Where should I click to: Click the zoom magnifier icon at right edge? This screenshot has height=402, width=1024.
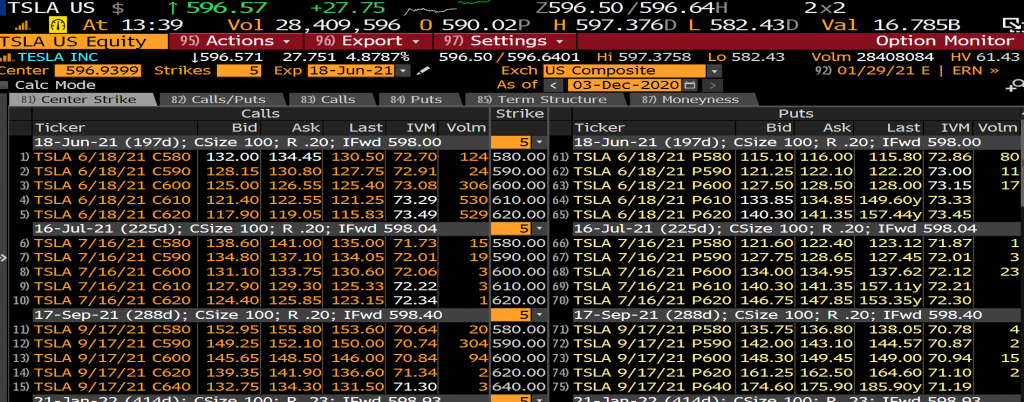pyautogui.click(x=1016, y=85)
